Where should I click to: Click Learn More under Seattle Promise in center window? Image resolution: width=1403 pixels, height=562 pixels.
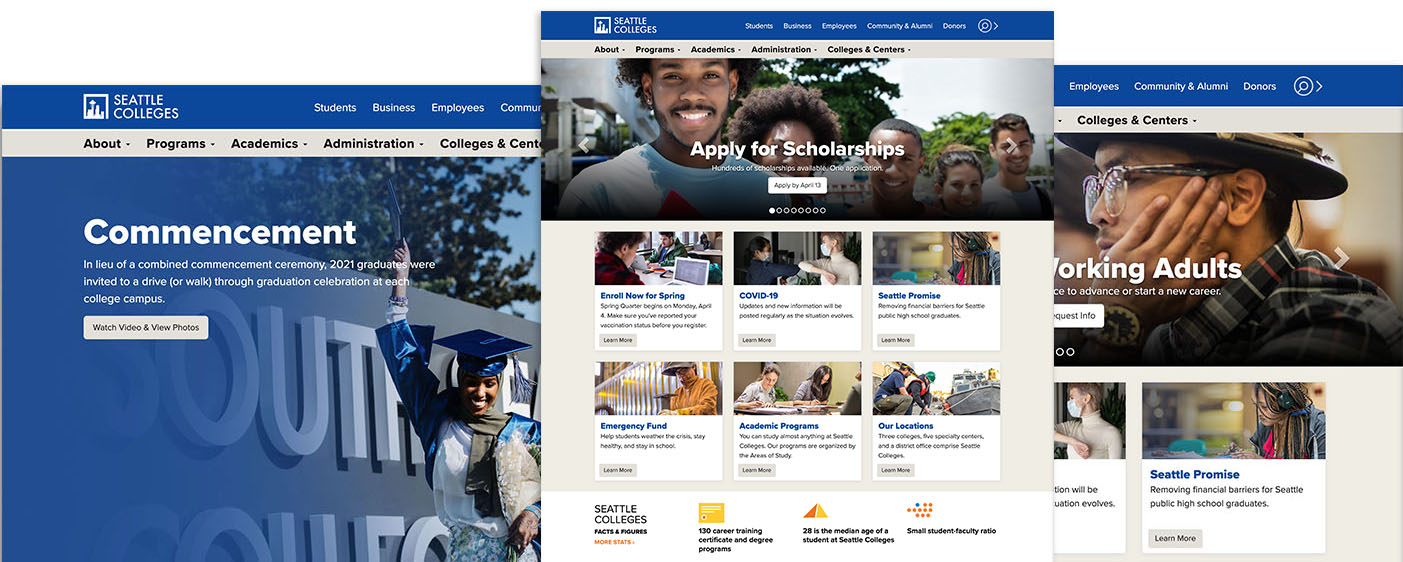896,340
